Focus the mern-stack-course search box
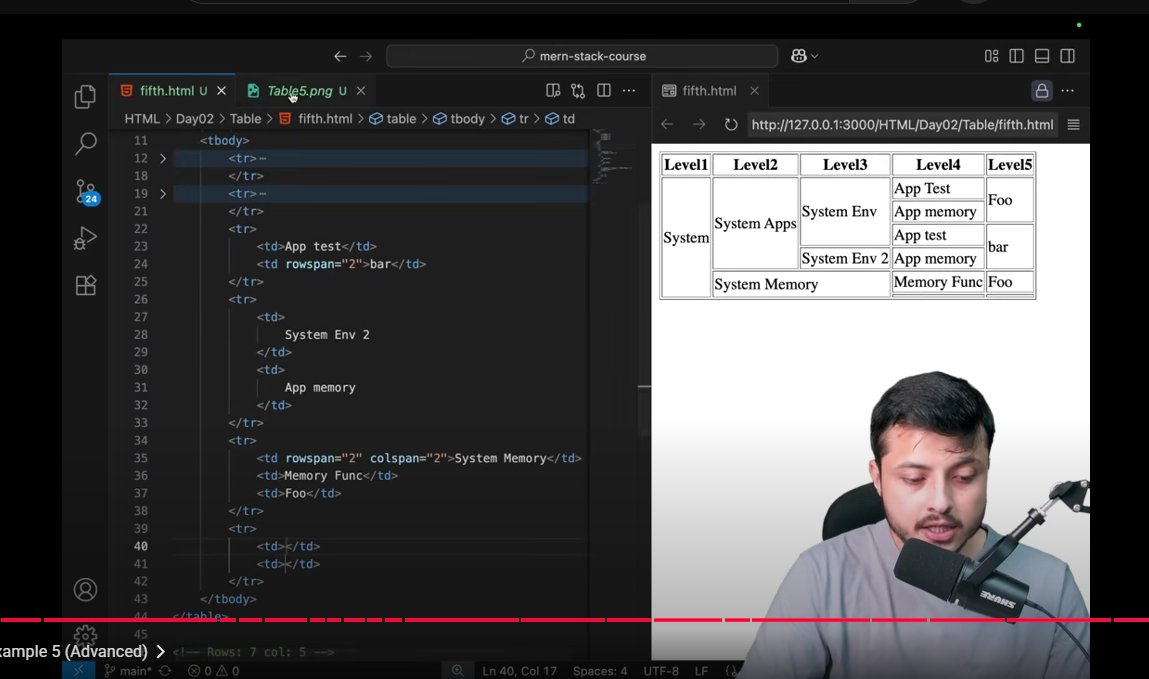This screenshot has height=679, width=1149. point(582,56)
